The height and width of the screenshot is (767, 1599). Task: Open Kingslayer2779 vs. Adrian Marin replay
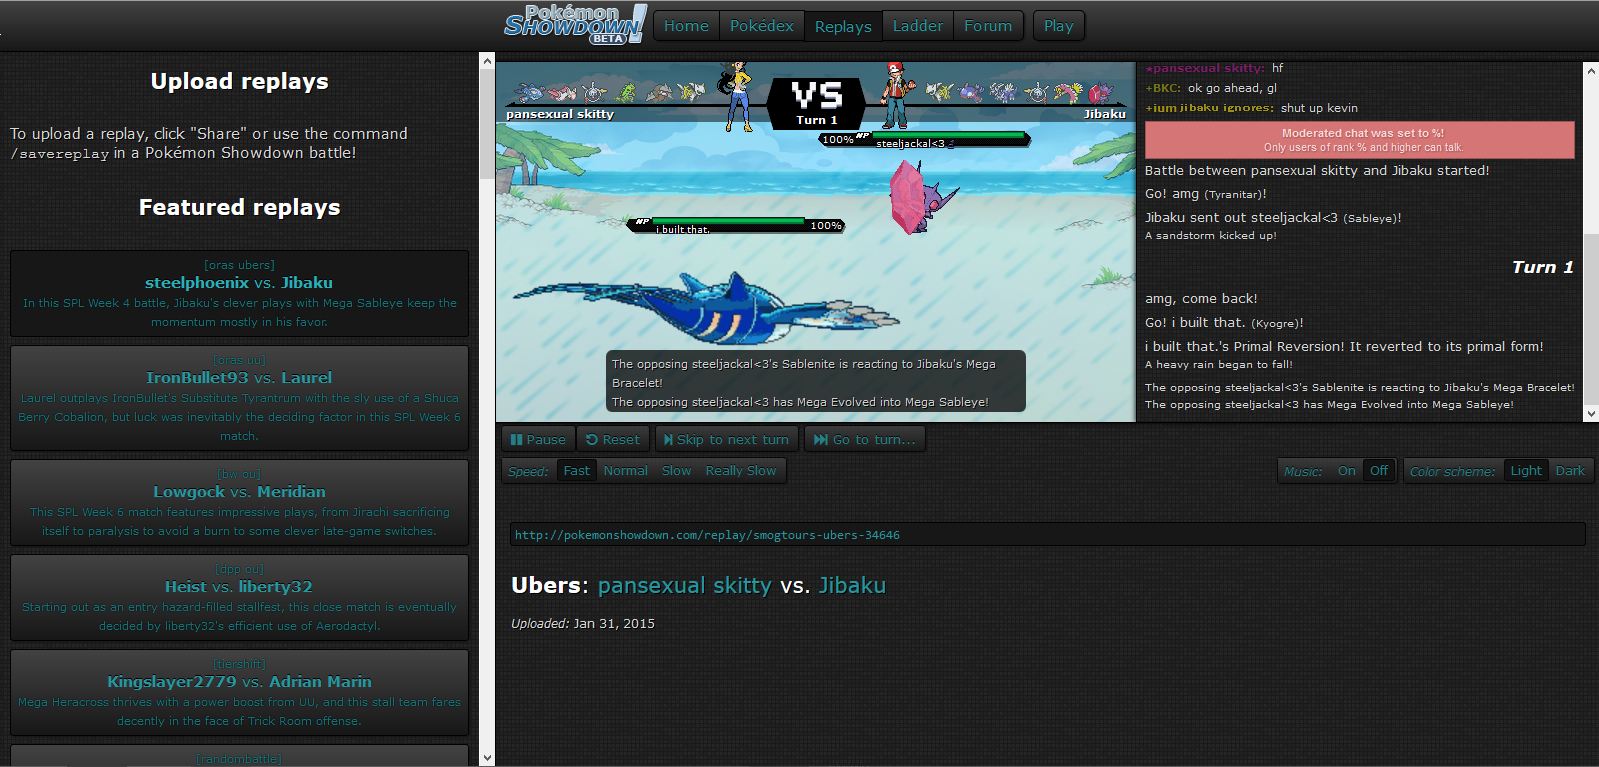(x=239, y=692)
